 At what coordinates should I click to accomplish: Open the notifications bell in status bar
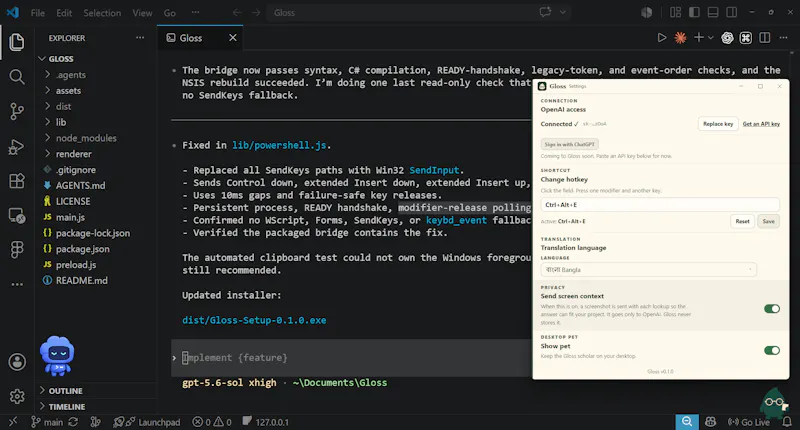tap(787, 422)
